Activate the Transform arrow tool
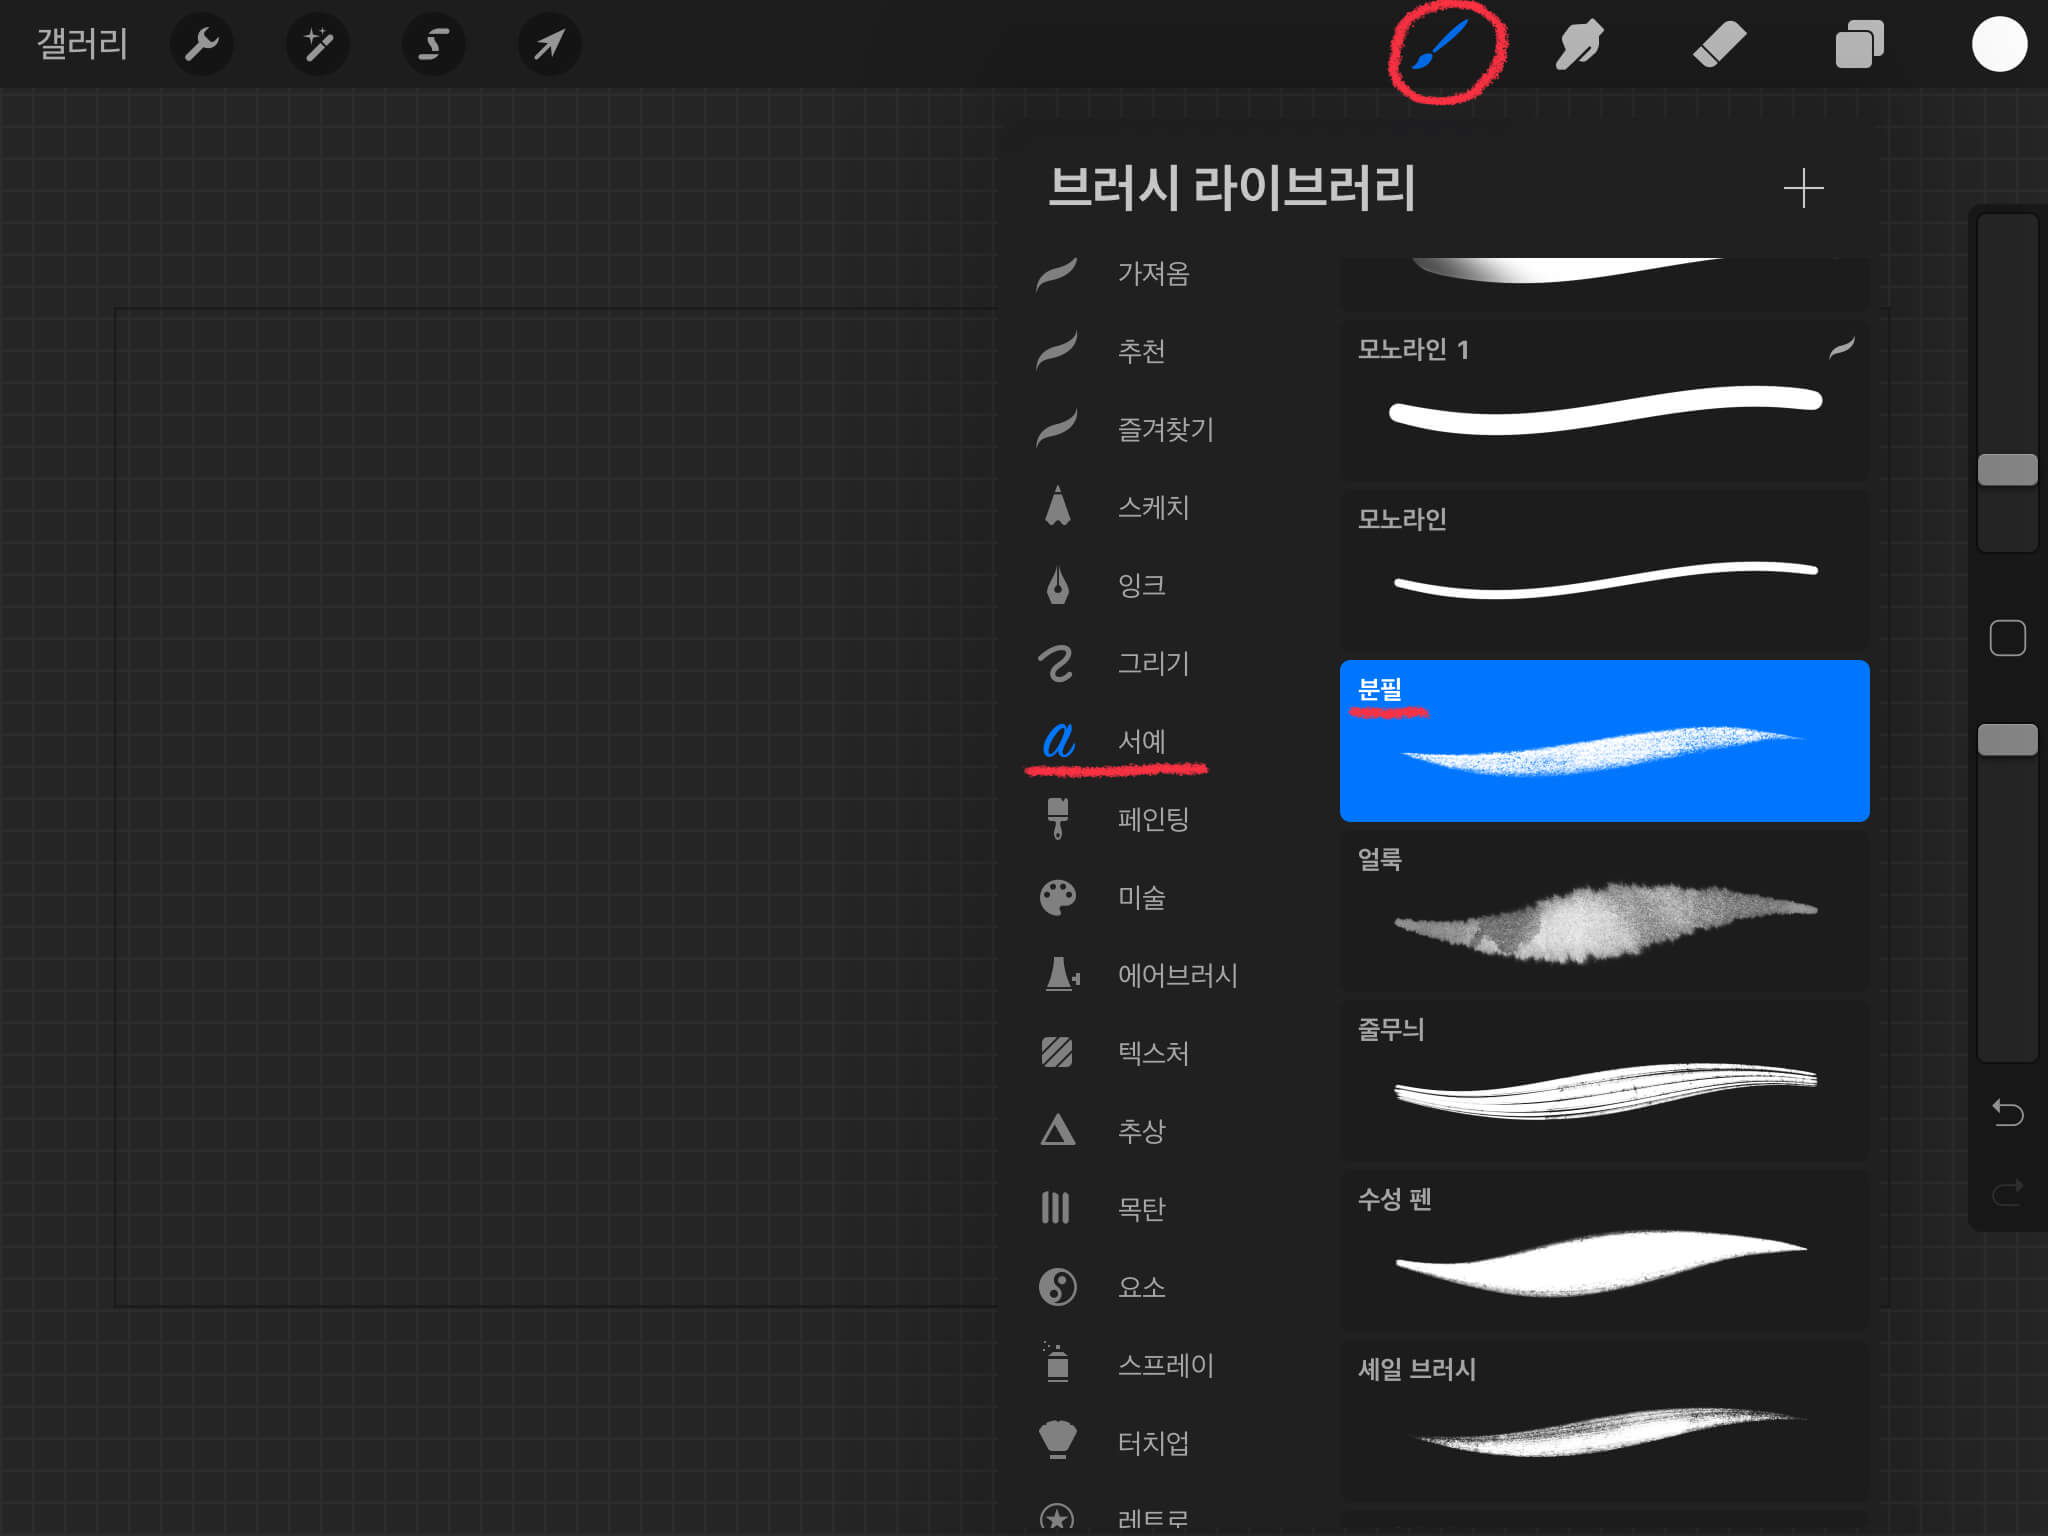 tap(549, 45)
